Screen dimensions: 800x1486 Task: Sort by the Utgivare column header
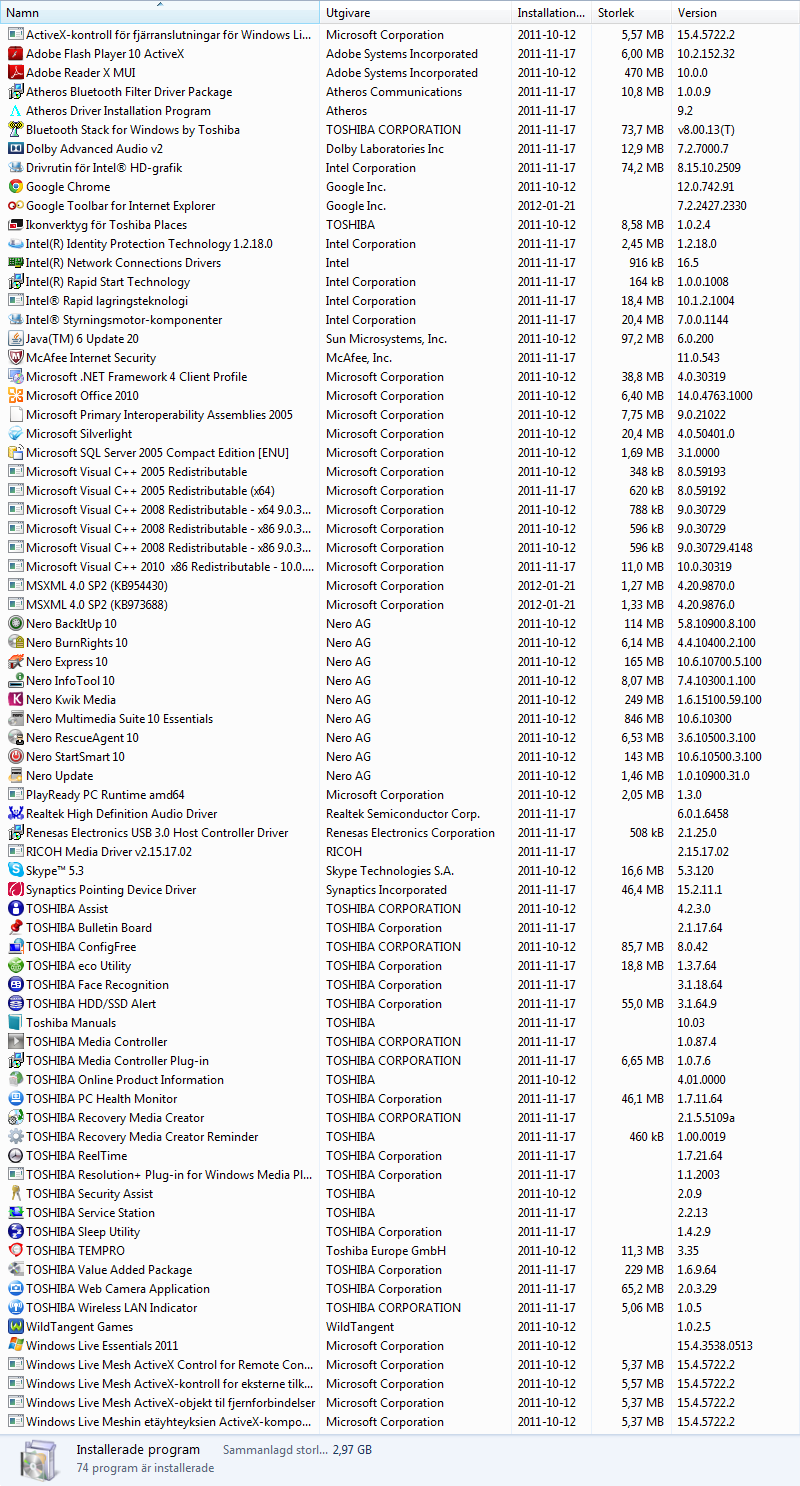414,13
